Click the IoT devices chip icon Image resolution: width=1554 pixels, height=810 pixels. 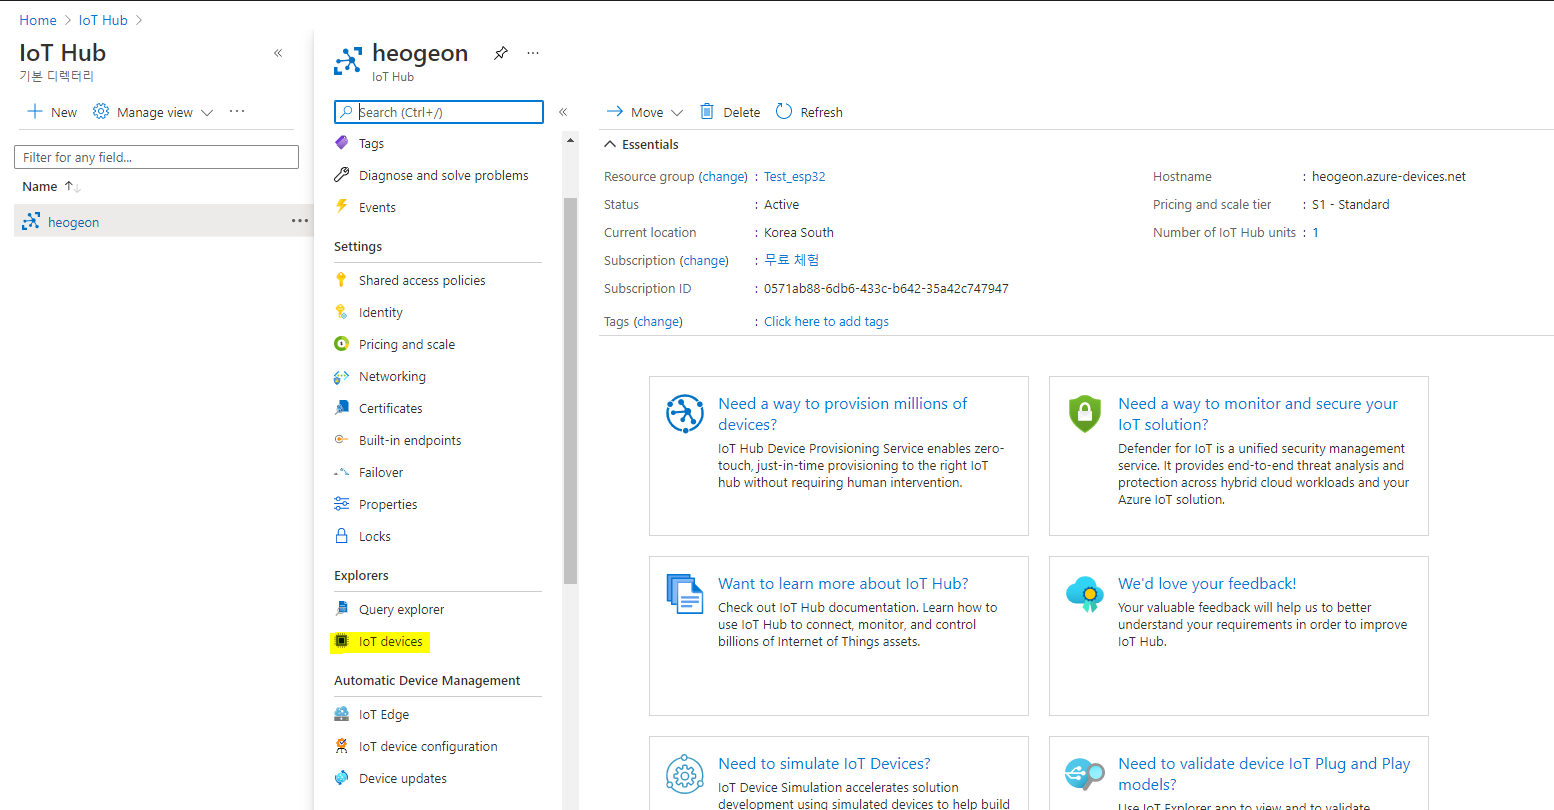(x=342, y=641)
